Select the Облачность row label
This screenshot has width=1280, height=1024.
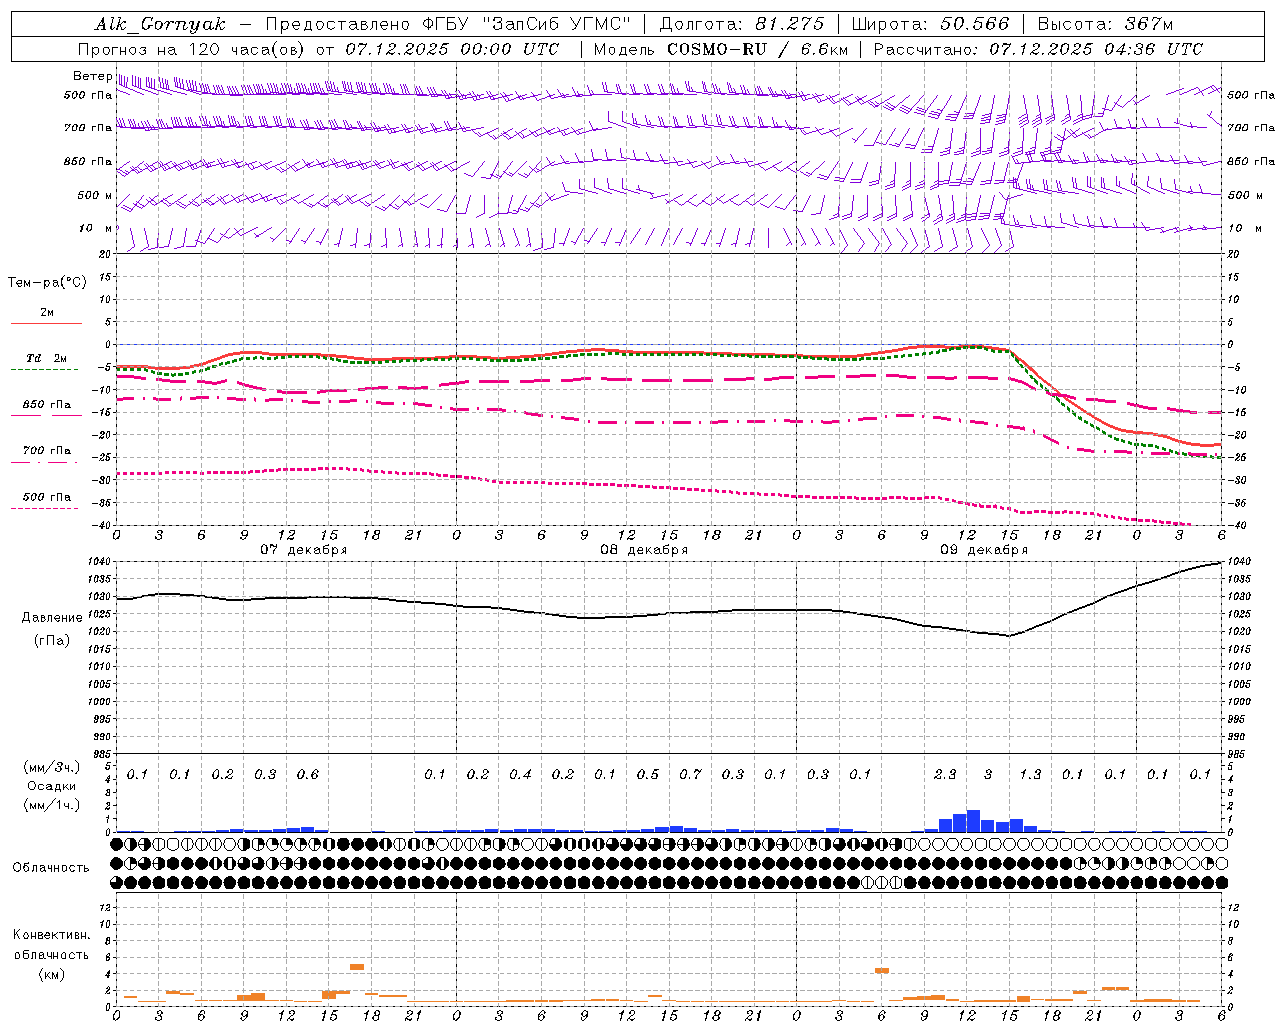51,868
